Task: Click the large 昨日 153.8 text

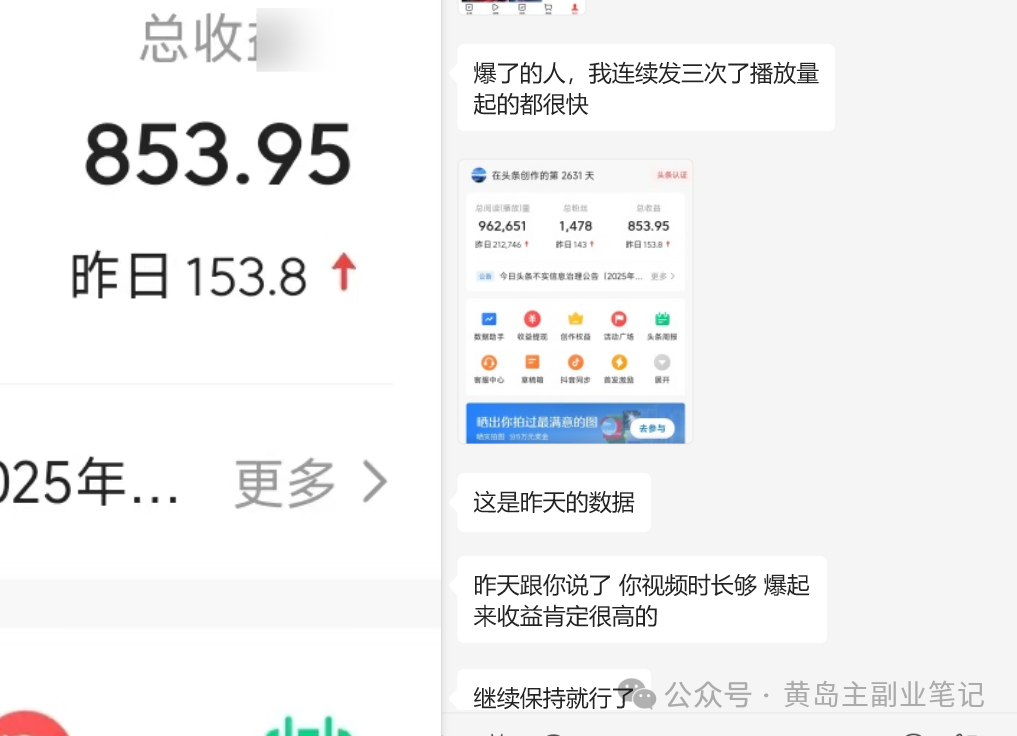Action: point(188,276)
